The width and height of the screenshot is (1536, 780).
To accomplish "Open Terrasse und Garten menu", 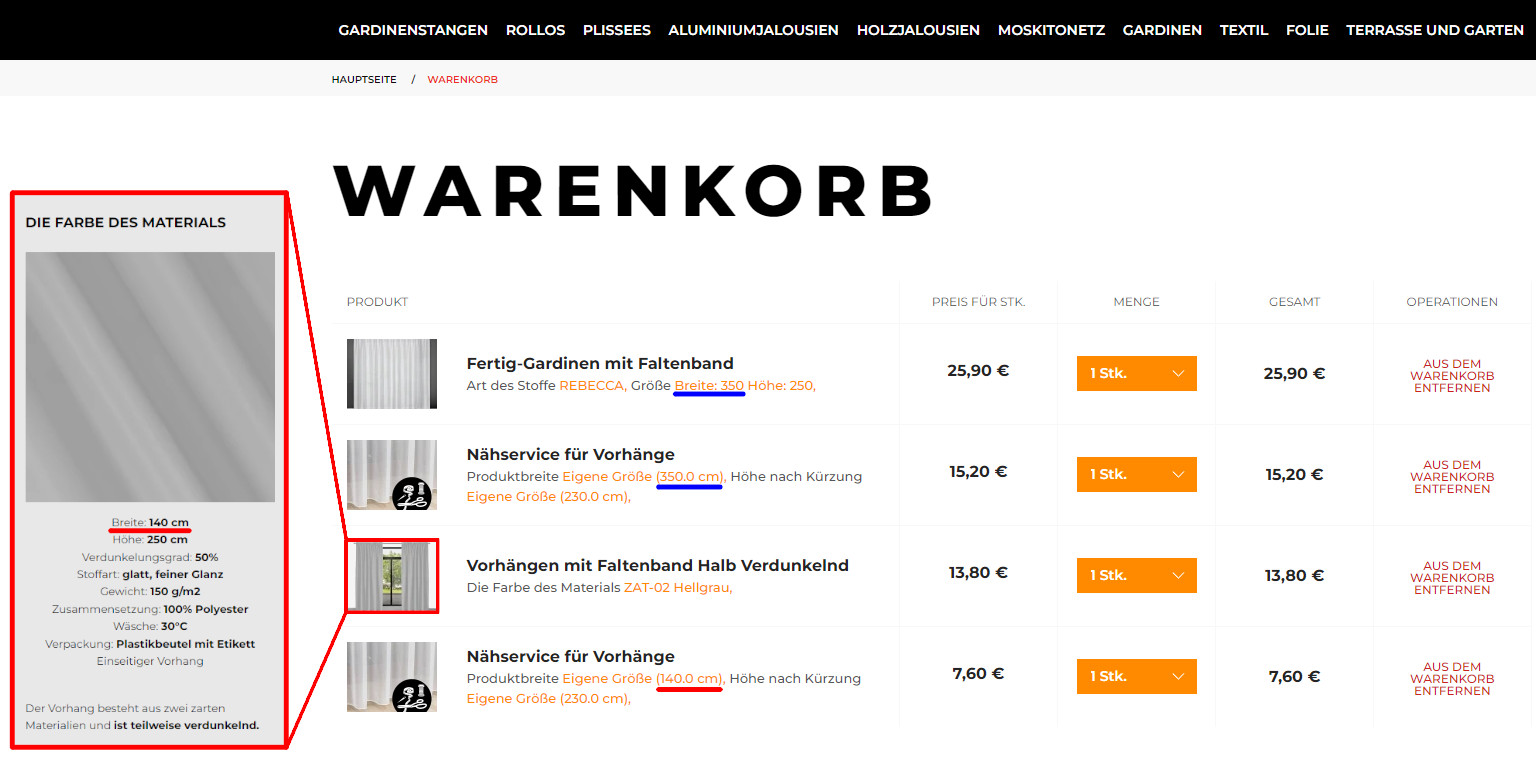I will pyautogui.click(x=1435, y=30).
